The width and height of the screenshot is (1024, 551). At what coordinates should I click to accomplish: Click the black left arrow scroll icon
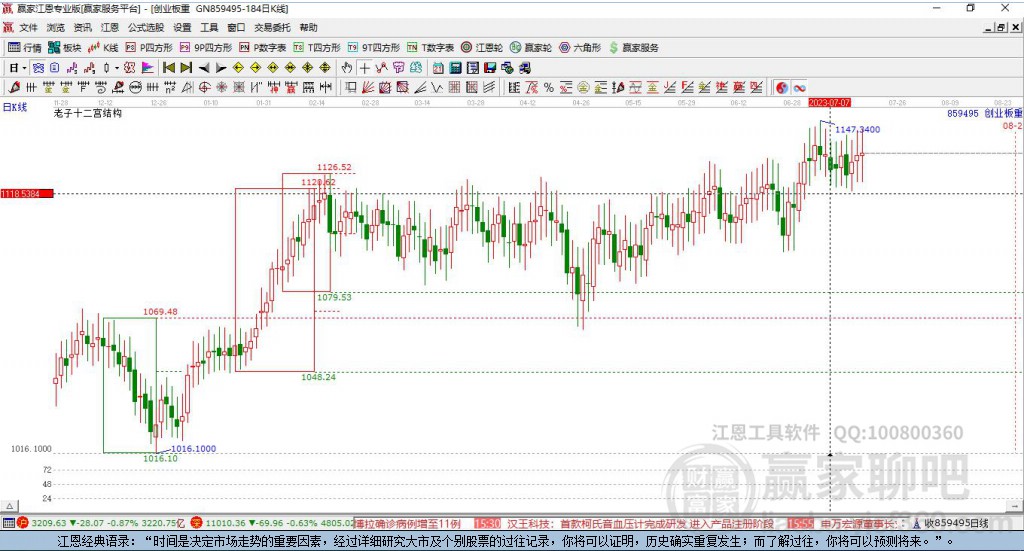(204, 68)
